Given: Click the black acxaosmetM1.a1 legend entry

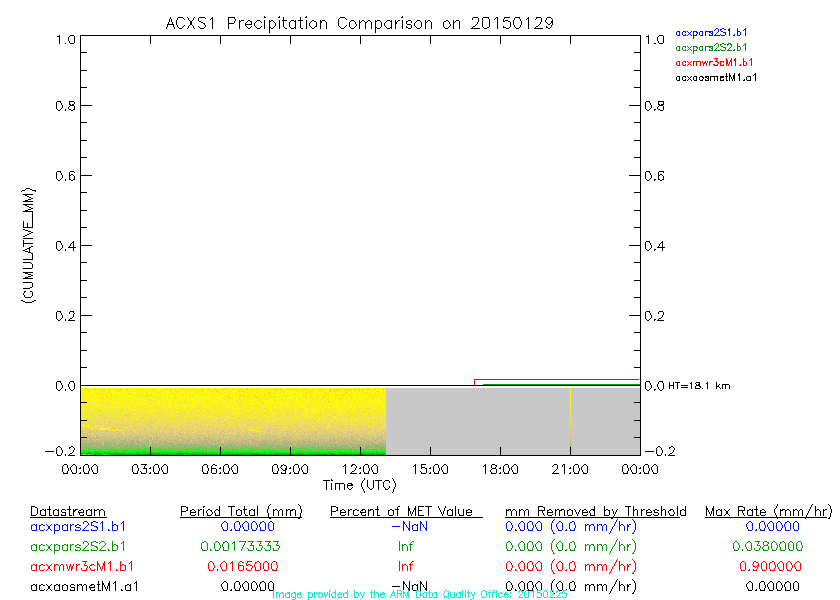Looking at the screenshot, I should pos(716,77).
